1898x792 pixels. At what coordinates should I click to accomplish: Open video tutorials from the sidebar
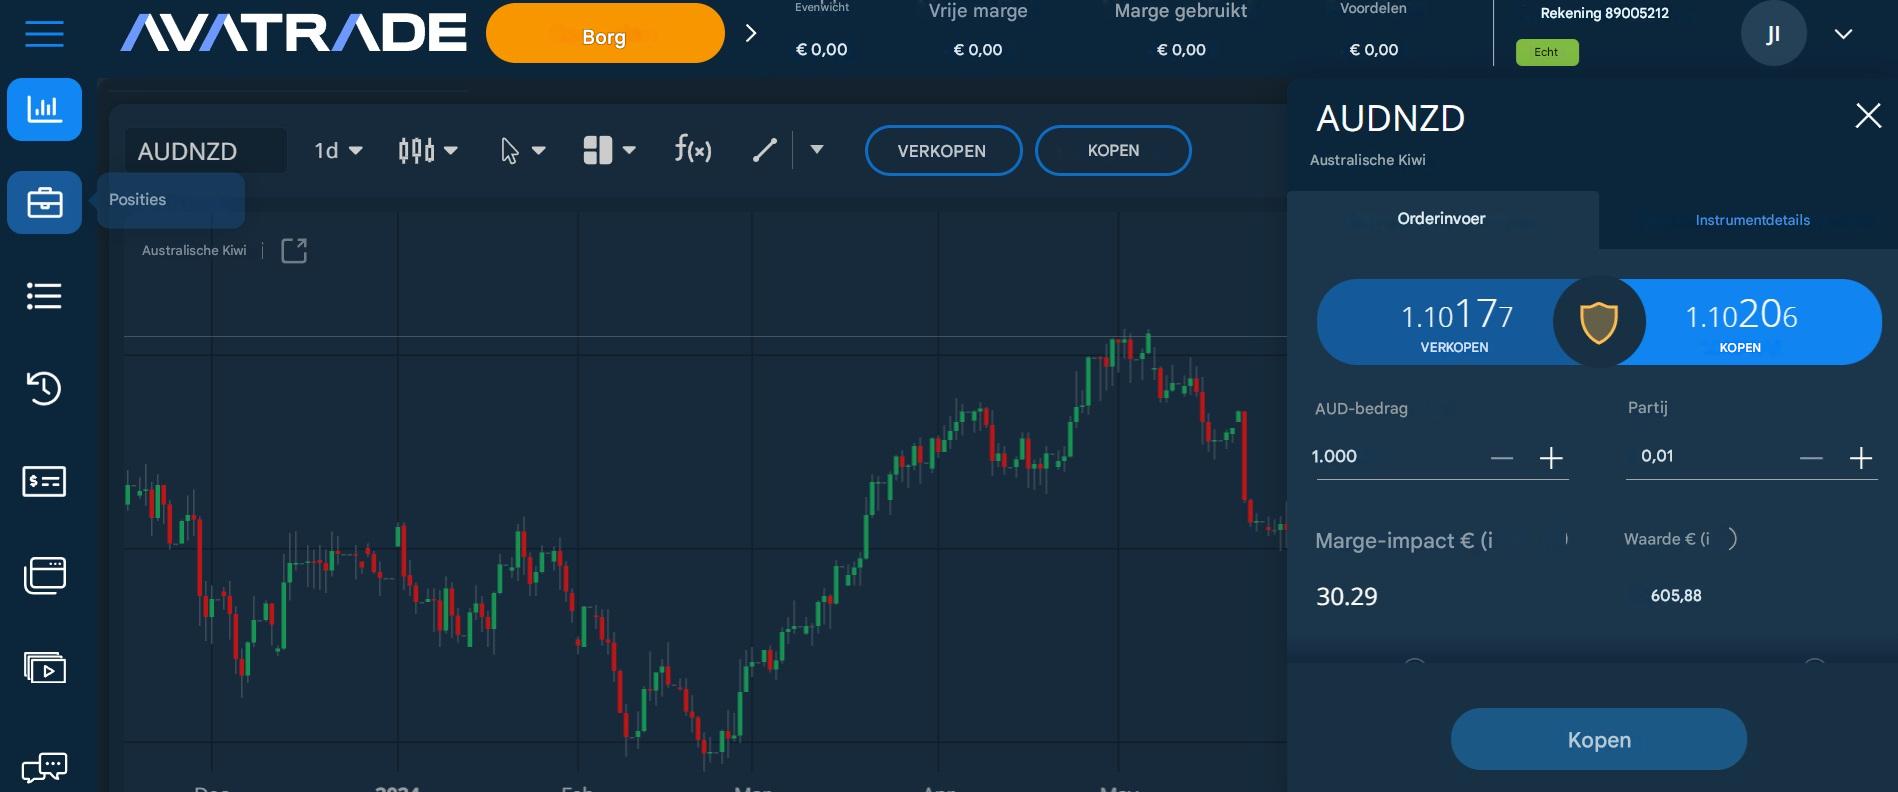tap(44, 668)
